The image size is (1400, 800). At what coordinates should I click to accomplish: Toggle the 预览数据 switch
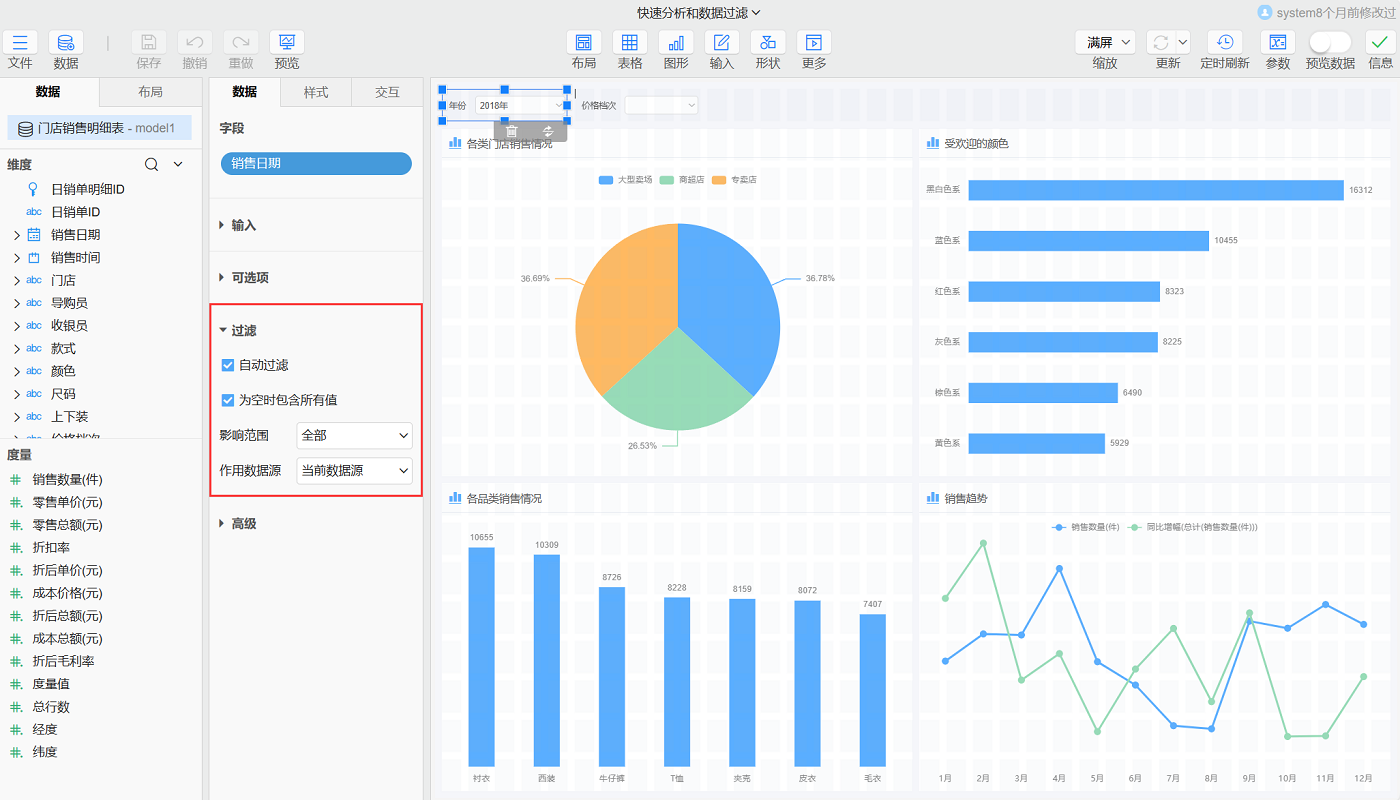tap(1330, 42)
